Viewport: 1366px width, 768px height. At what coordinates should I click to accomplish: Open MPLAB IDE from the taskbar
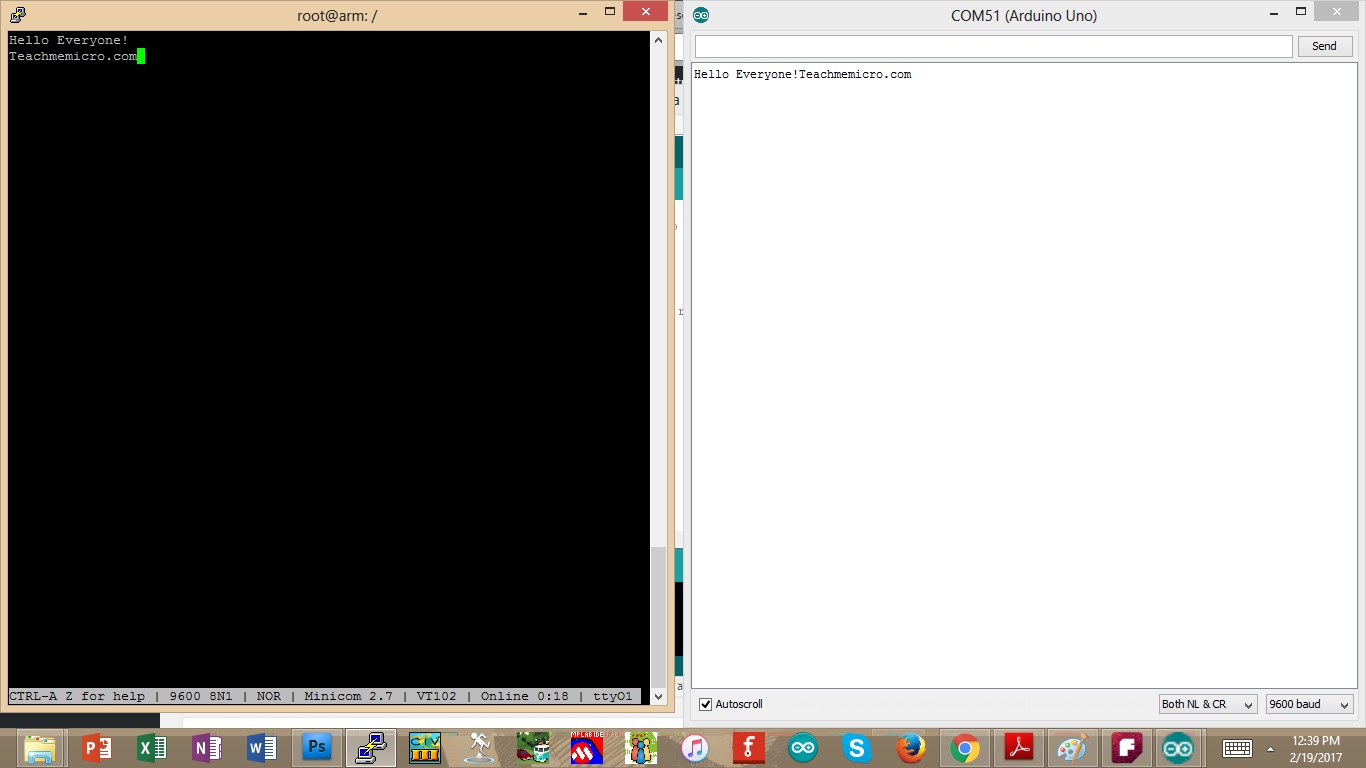pyautogui.click(x=587, y=748)
